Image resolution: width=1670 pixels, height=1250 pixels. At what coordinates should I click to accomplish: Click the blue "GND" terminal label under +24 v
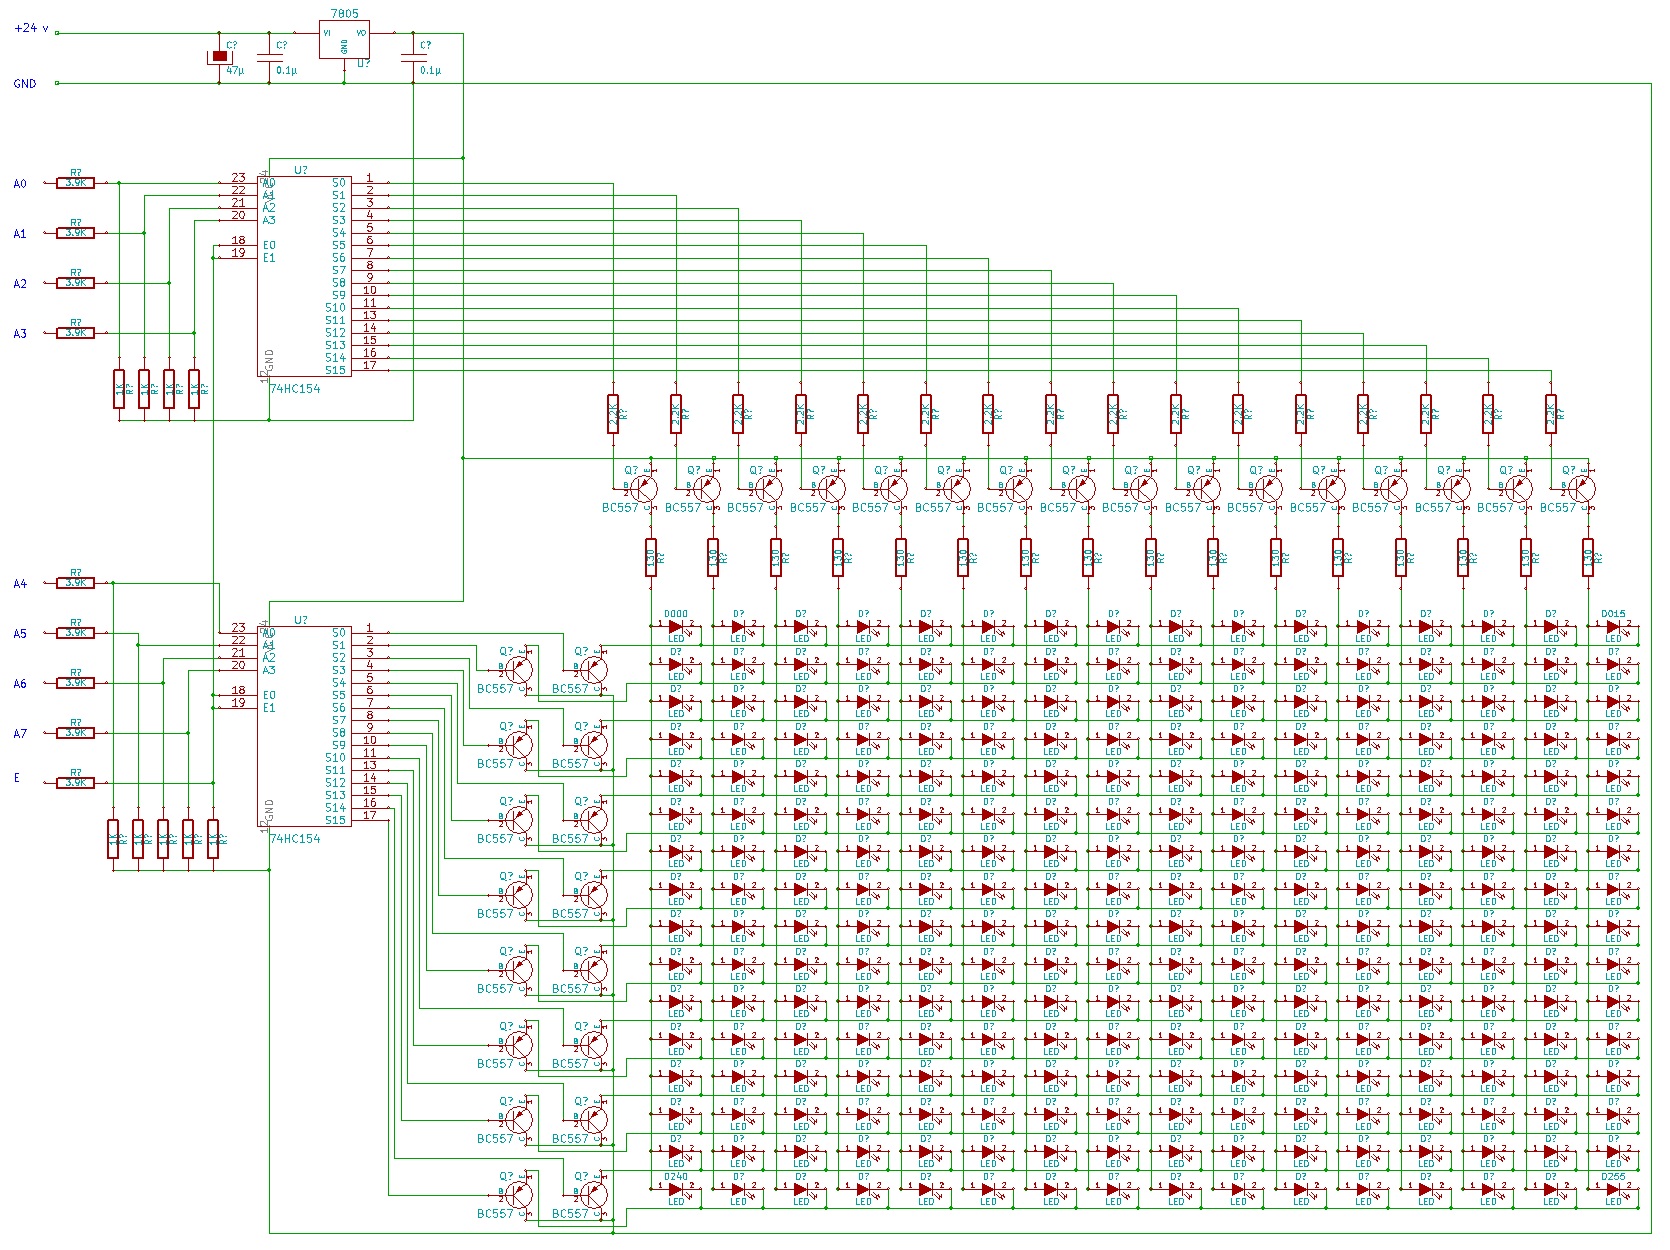pyautogui.click(x=25, y=84)
